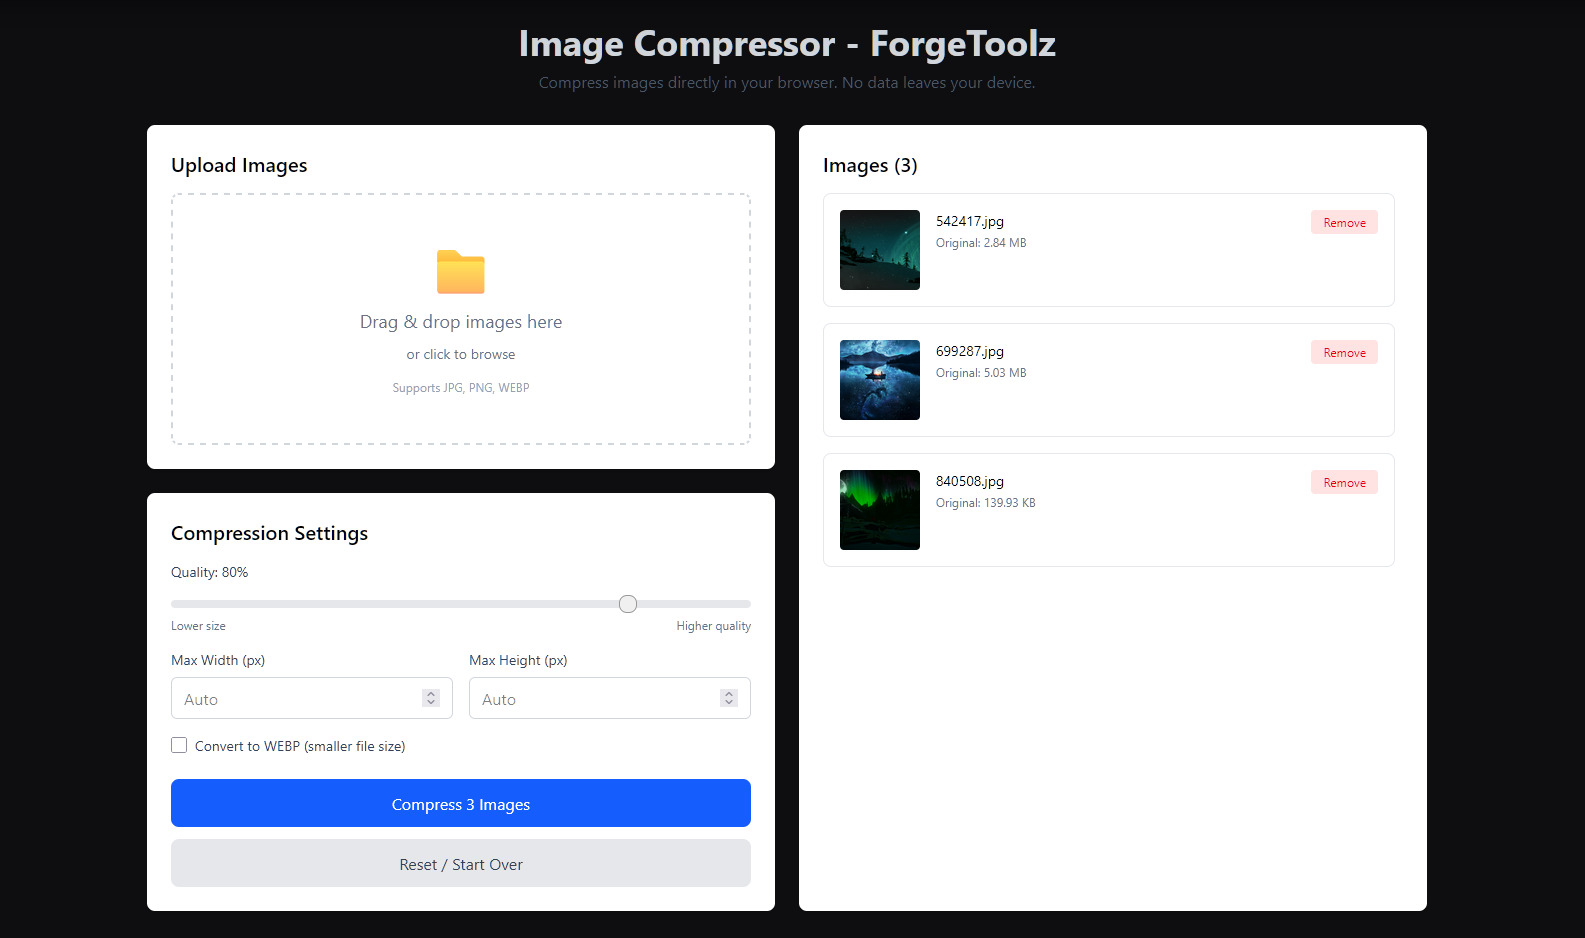Click Reset / Start Over button
Image resolution: width=1585 pixels, height=938 pixels.
click(x=461, y=863)
